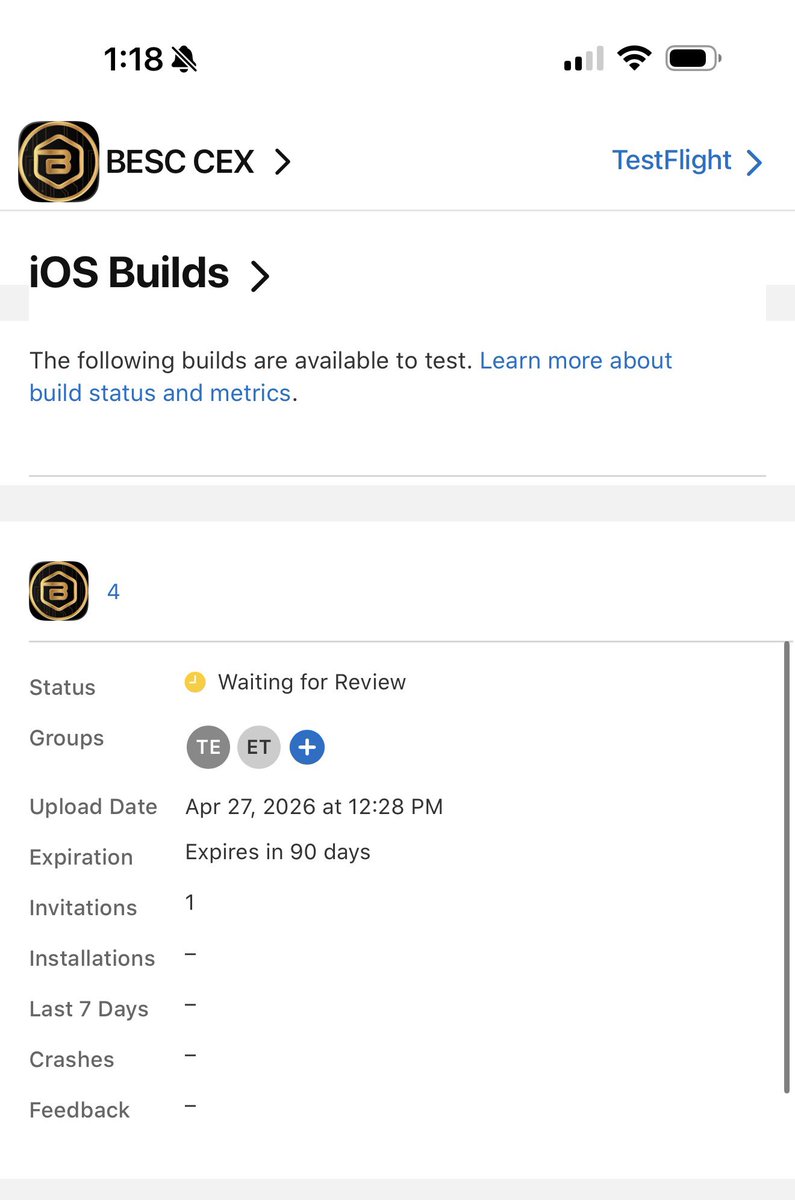The image size is (795, 1200).
Task: Open build number 4 link
Action: (x=113, y=592)
